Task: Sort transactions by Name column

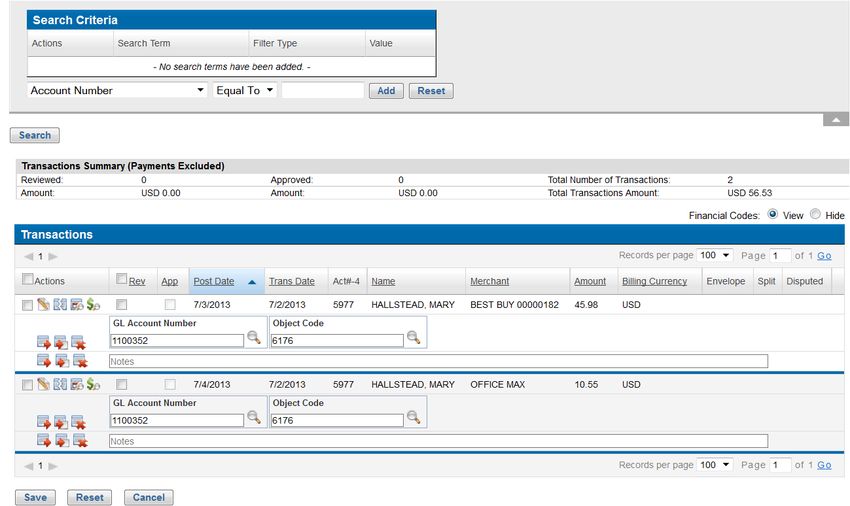Action: (x=383, y=281)
